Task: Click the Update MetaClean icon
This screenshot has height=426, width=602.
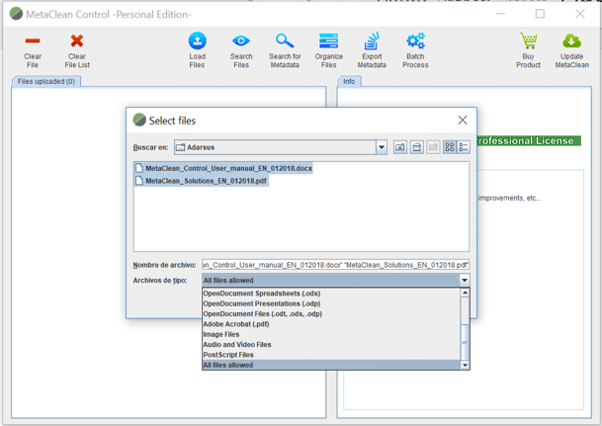Action: click(571, 41)
